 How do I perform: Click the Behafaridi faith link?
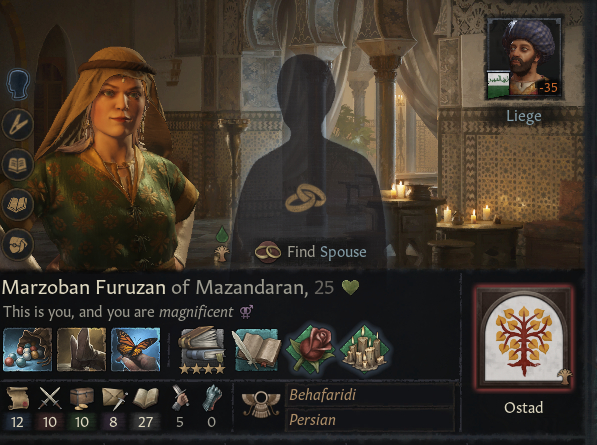pos(323,395)
